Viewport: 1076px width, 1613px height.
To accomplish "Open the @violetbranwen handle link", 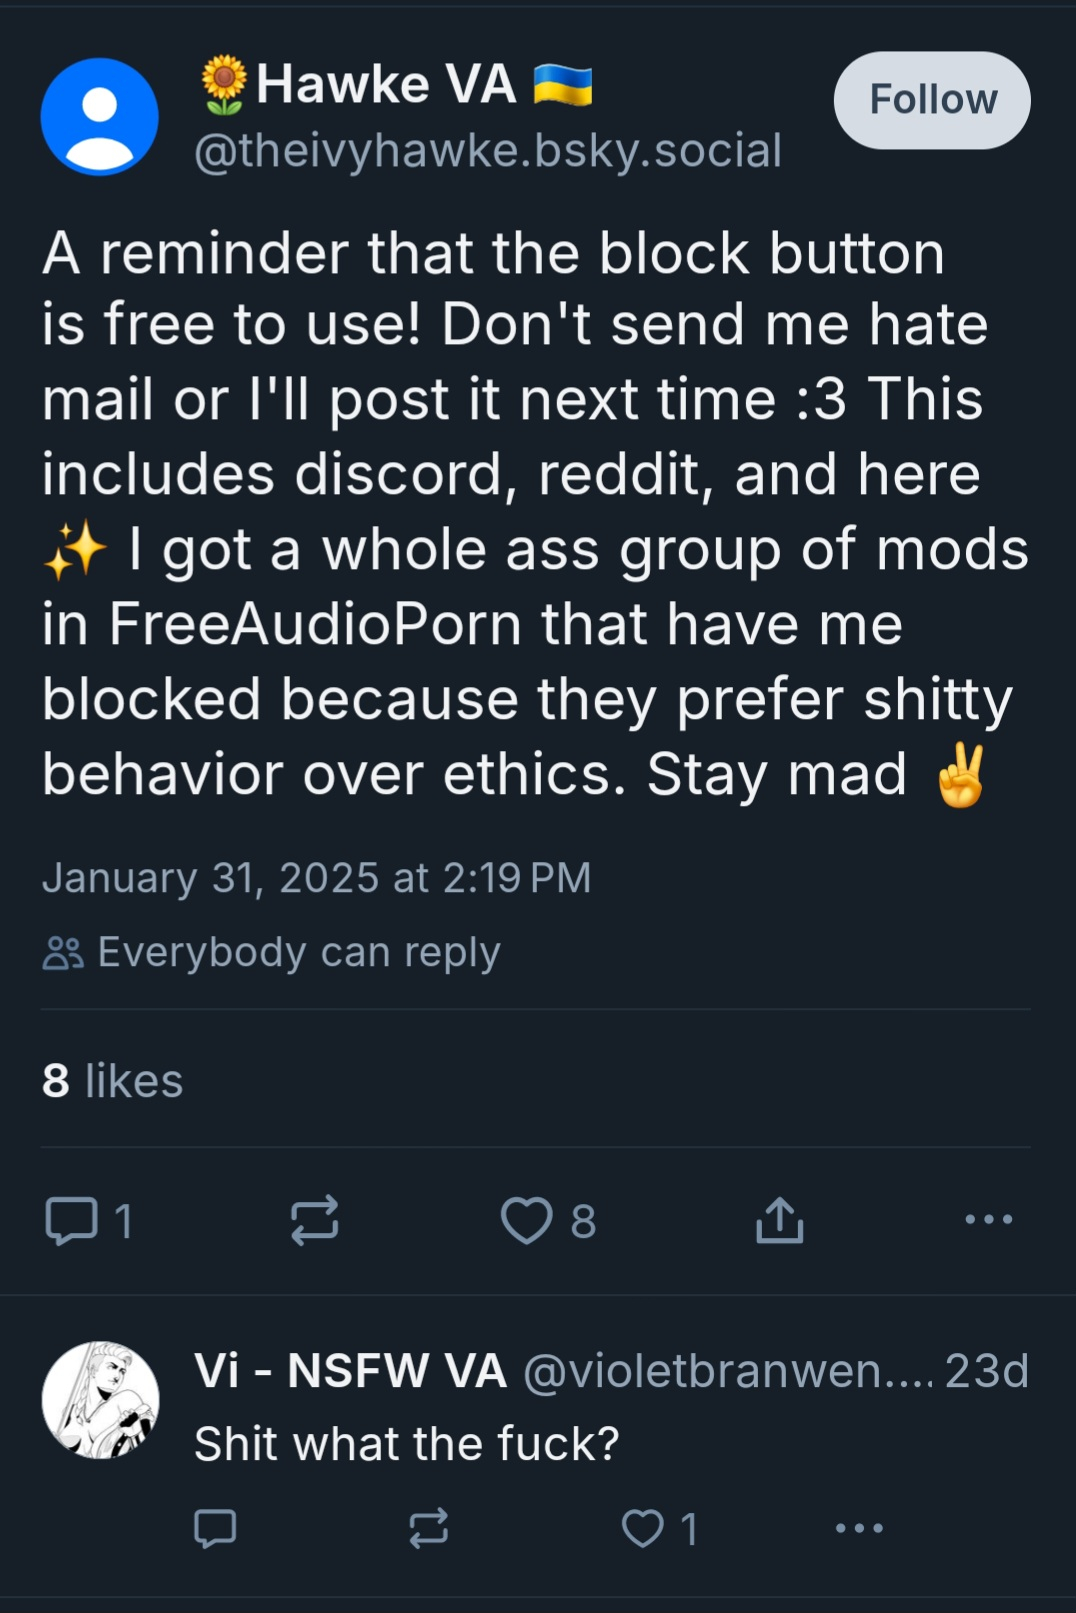I will tap(728, 1371).
